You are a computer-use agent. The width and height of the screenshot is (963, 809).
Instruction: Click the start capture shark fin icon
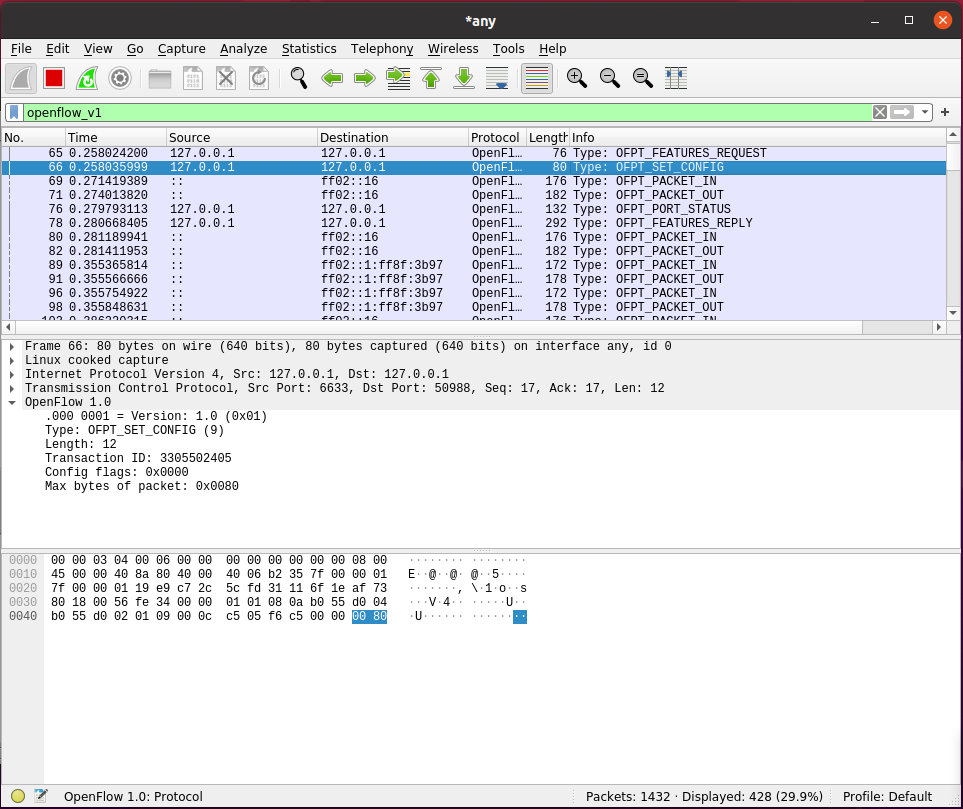click(21, 79)
